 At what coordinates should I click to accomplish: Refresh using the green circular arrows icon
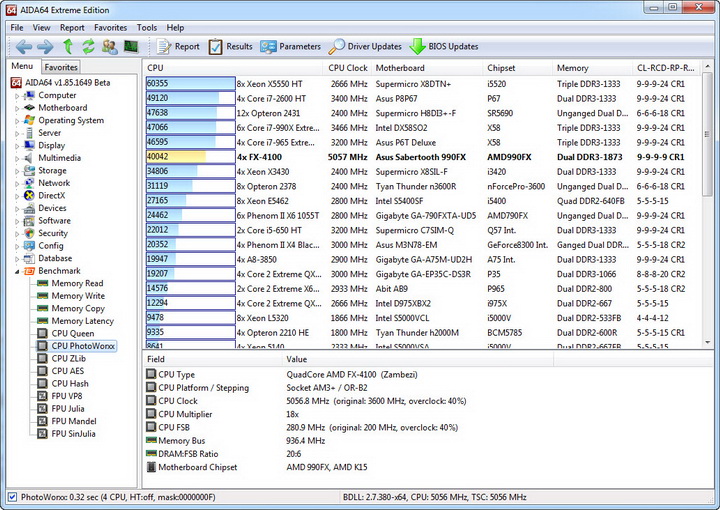[88, 46]
